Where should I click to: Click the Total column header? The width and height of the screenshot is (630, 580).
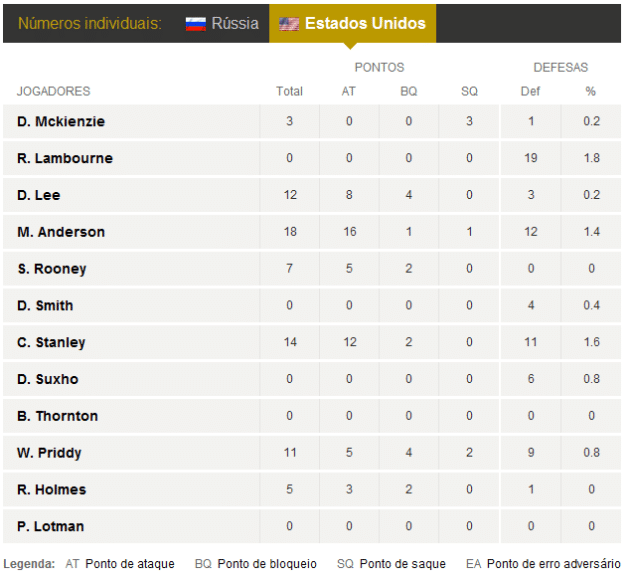coord(289,91)
